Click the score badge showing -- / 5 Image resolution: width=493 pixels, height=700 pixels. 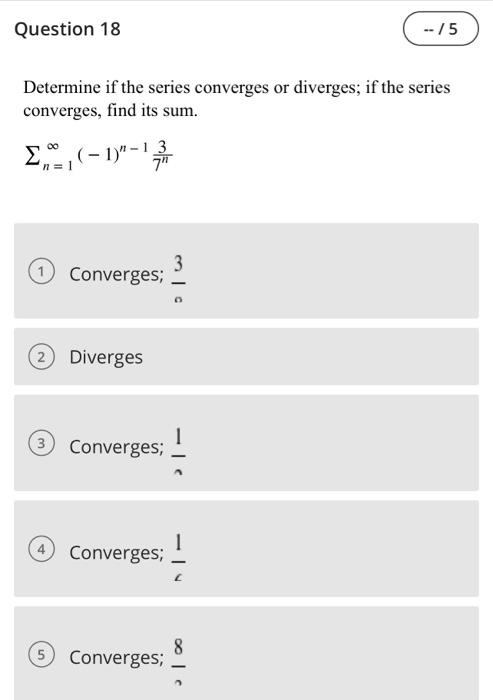tap(441, 29)
